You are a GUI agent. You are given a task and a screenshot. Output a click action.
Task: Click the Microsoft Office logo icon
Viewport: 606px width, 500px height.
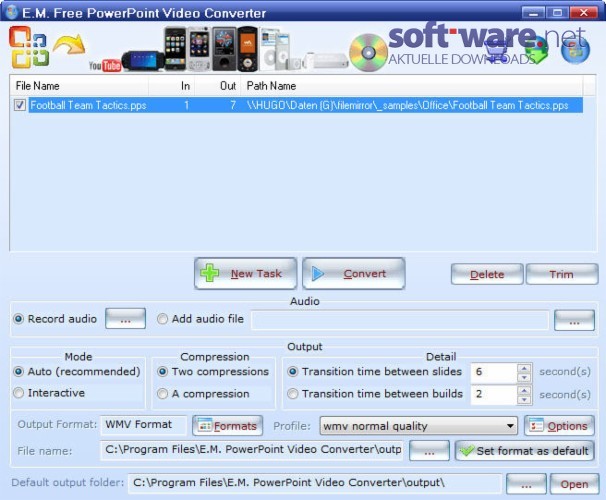point(29,47)
